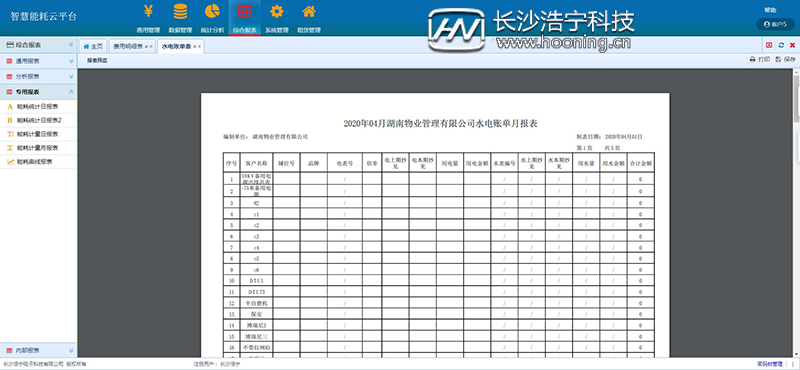The image size is (800, 370).
Task: Click the 合计金额 column header
Action: (x=640, y=163)
